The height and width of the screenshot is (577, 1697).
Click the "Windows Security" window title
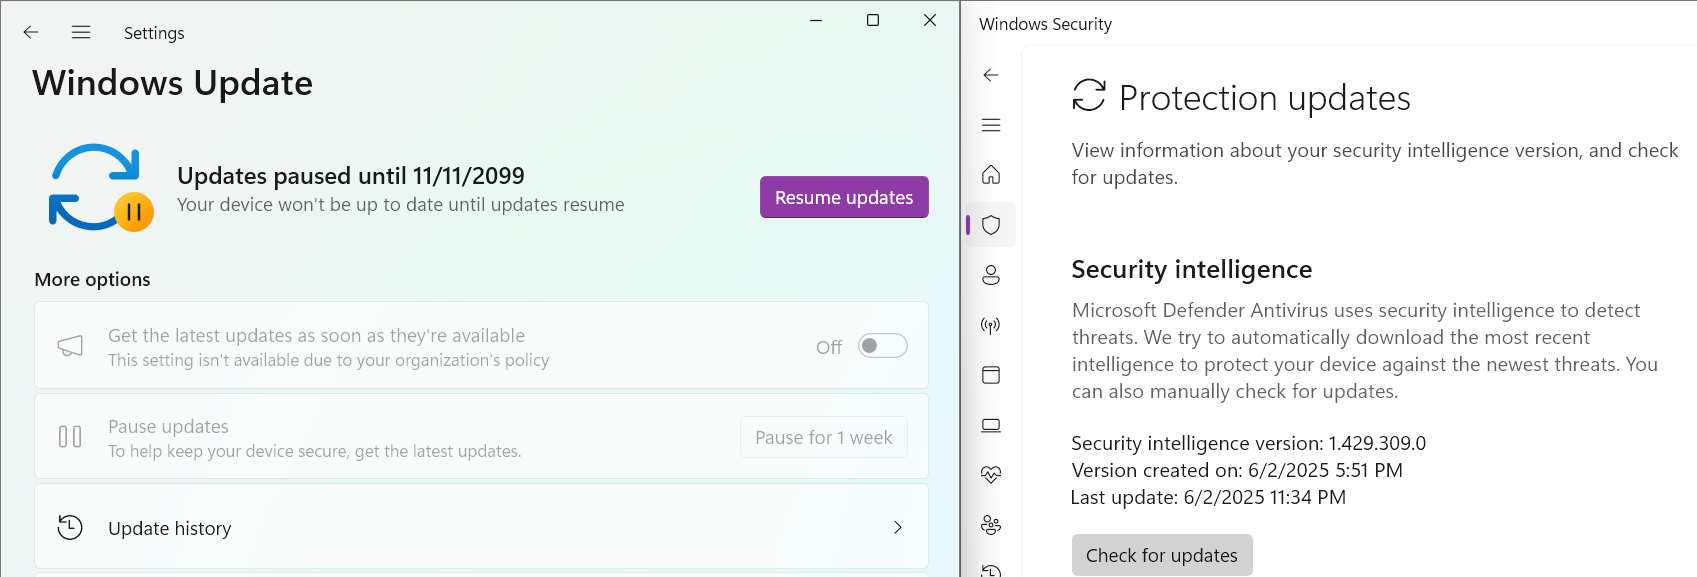(x=1045, y=24)
